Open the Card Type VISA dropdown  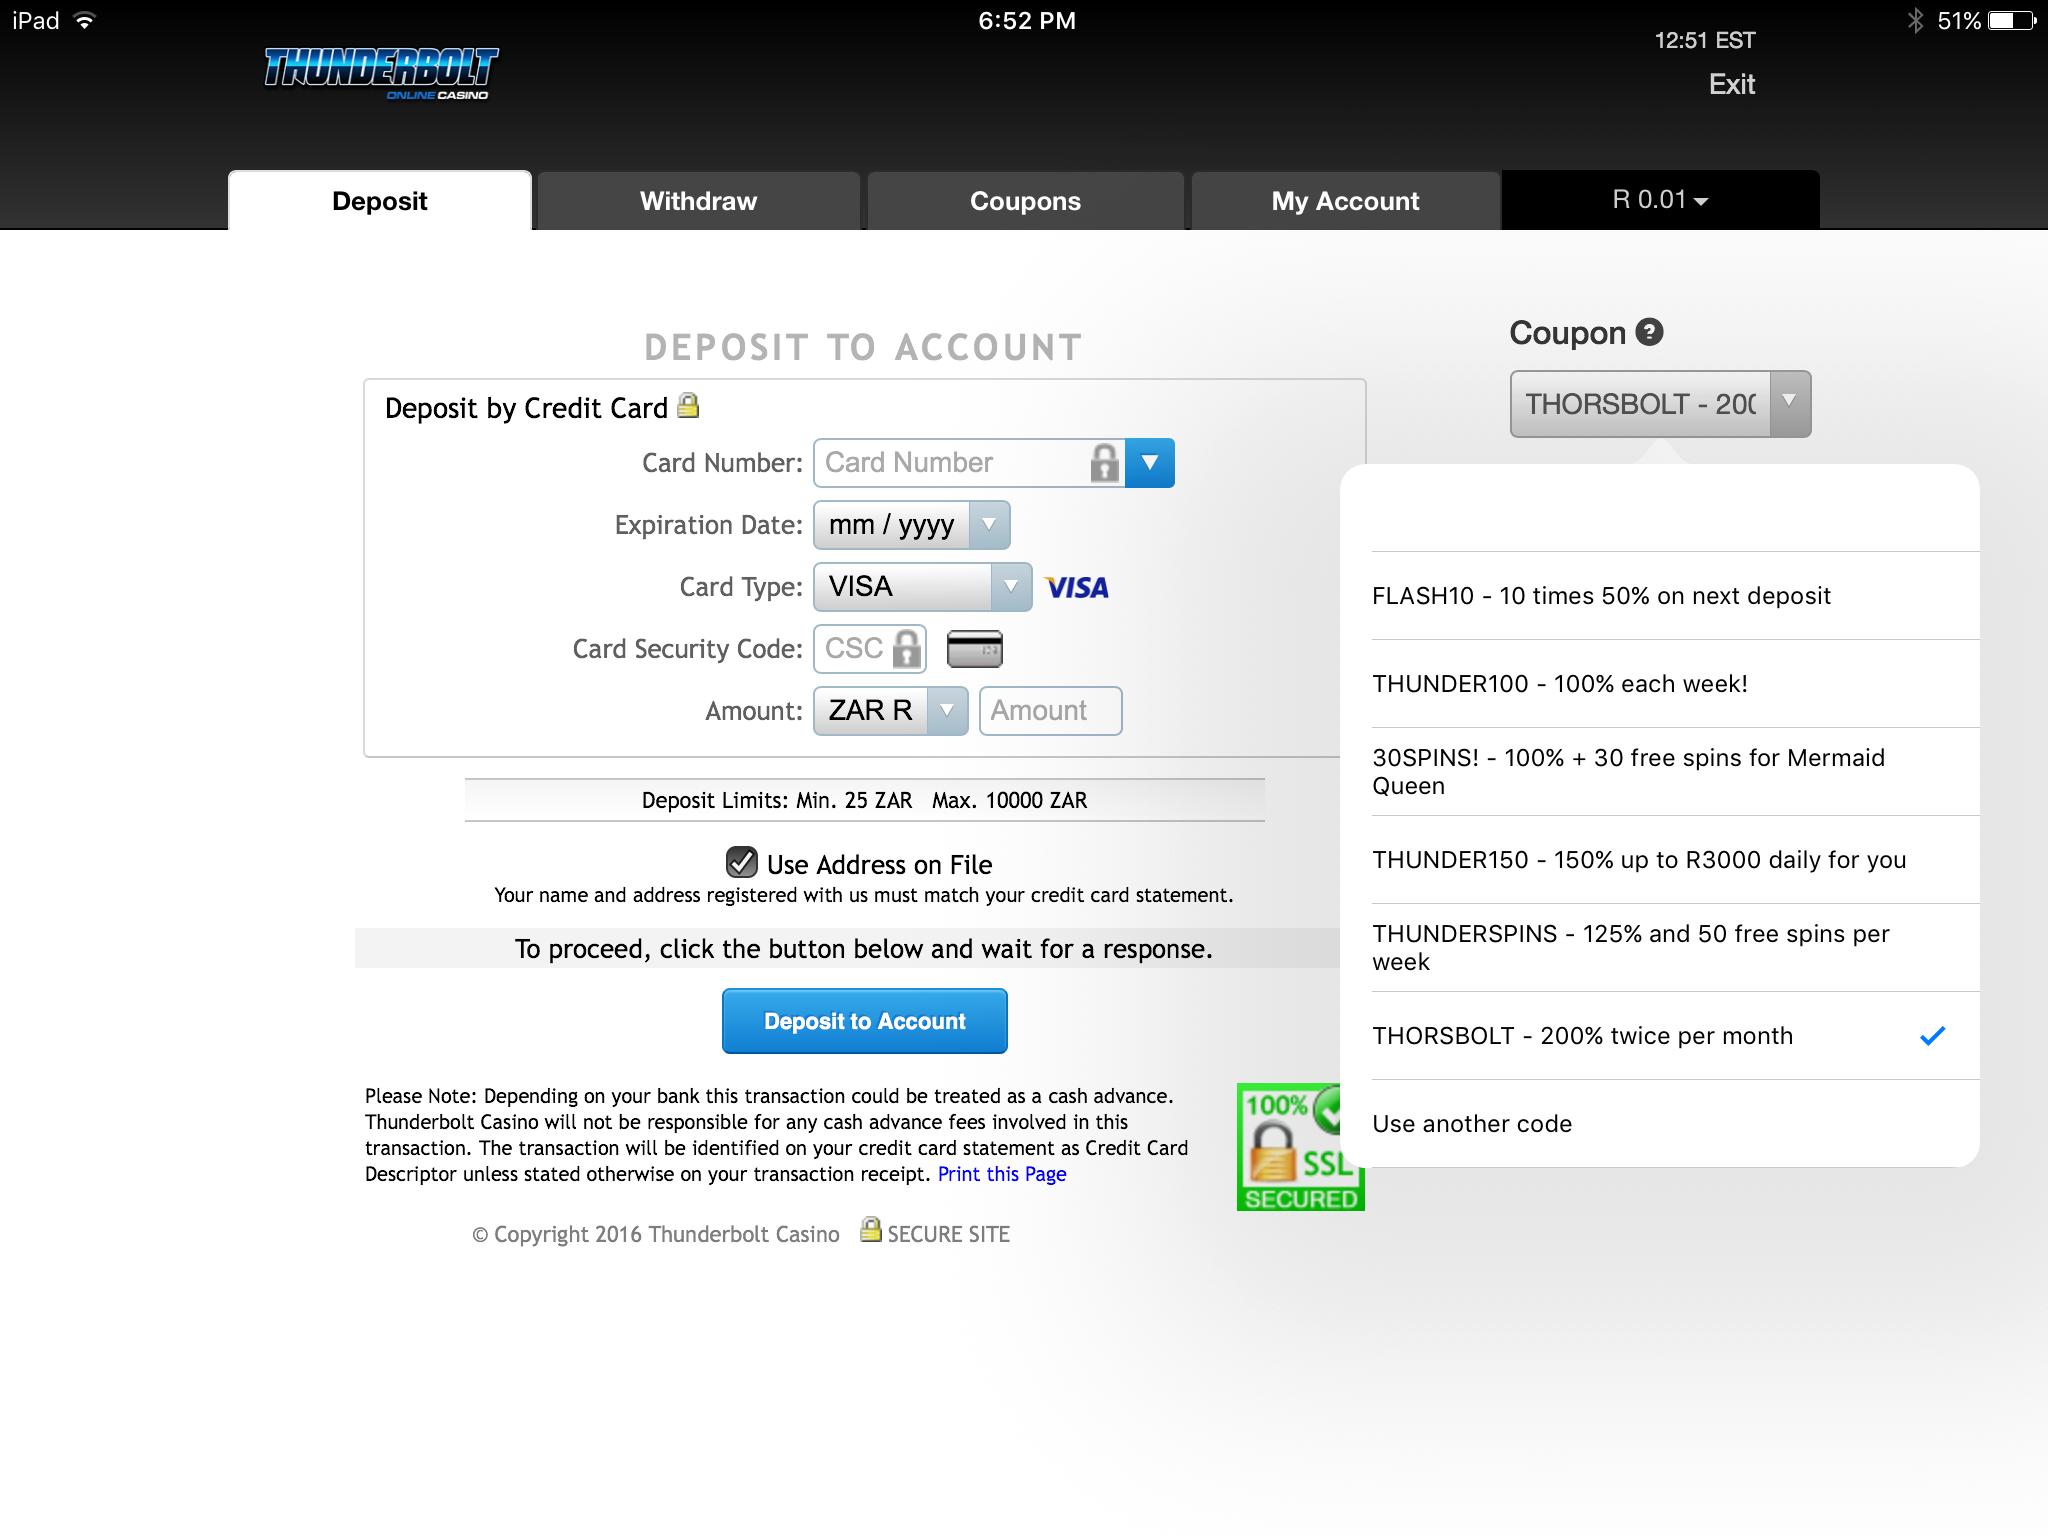(922, 587)
